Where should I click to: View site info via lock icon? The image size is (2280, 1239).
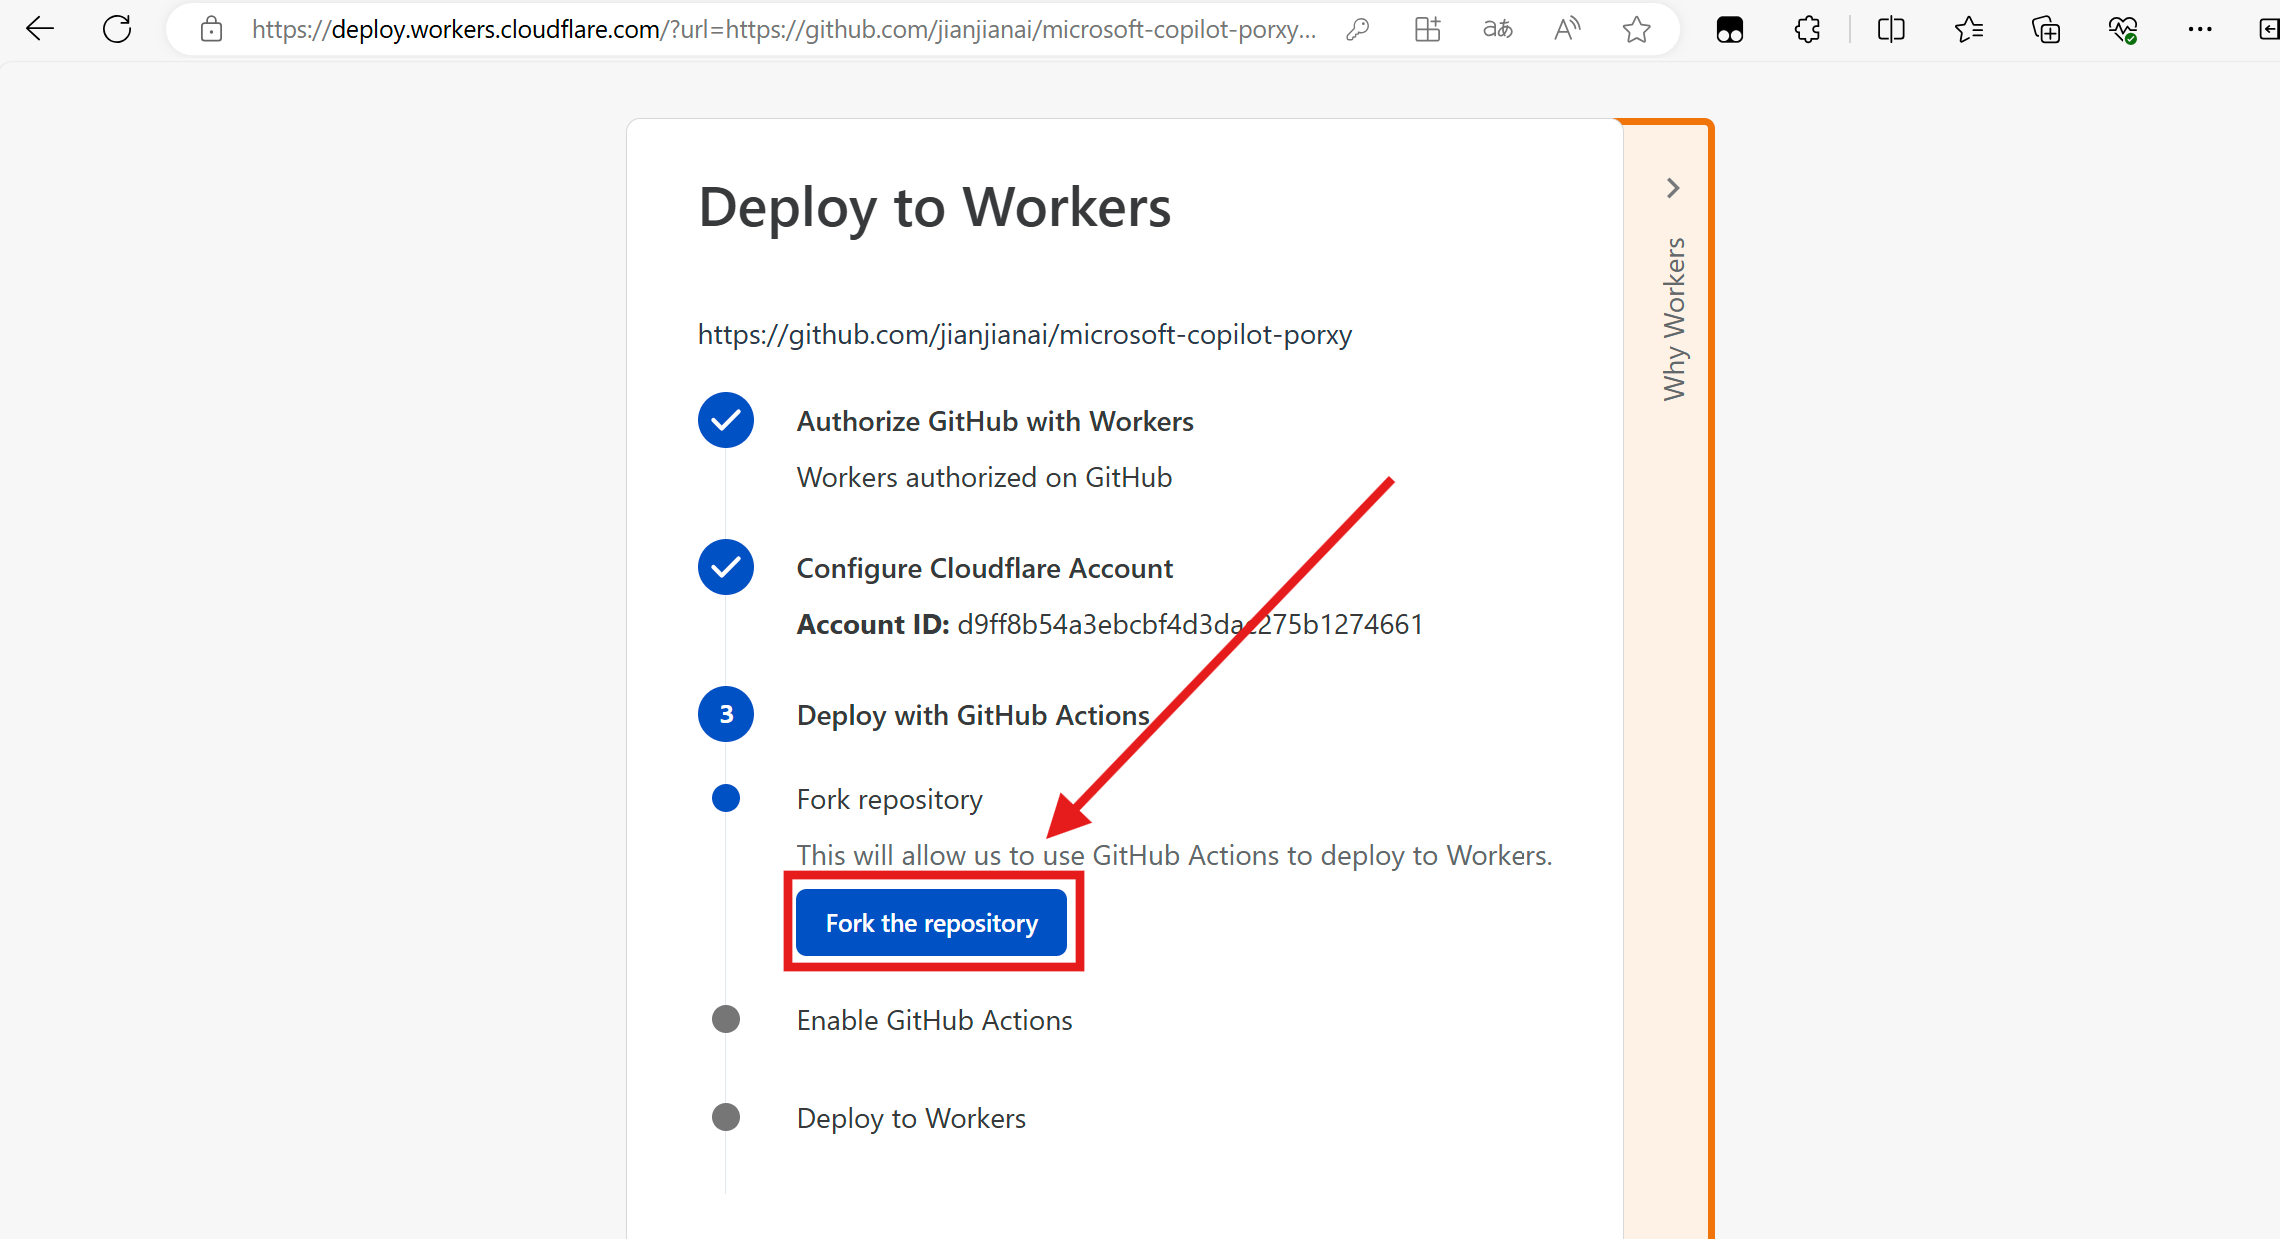click(x=211, y=30)
